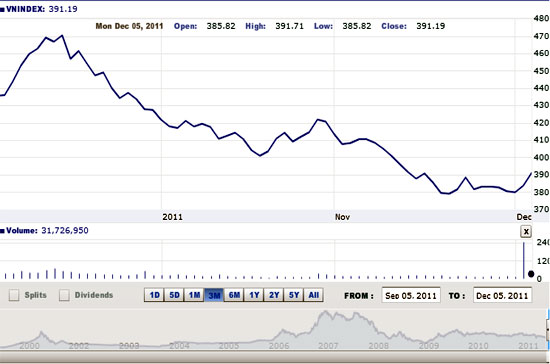This screenshot has width=550, height=364.
Task: Close the Volume panel with the X button
Action: coord(526,231)
